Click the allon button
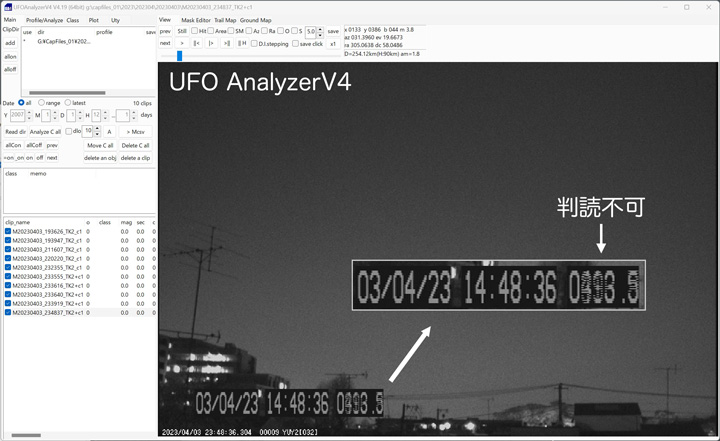The width and height of the screenshot is (720, 441). pos(10,57)
